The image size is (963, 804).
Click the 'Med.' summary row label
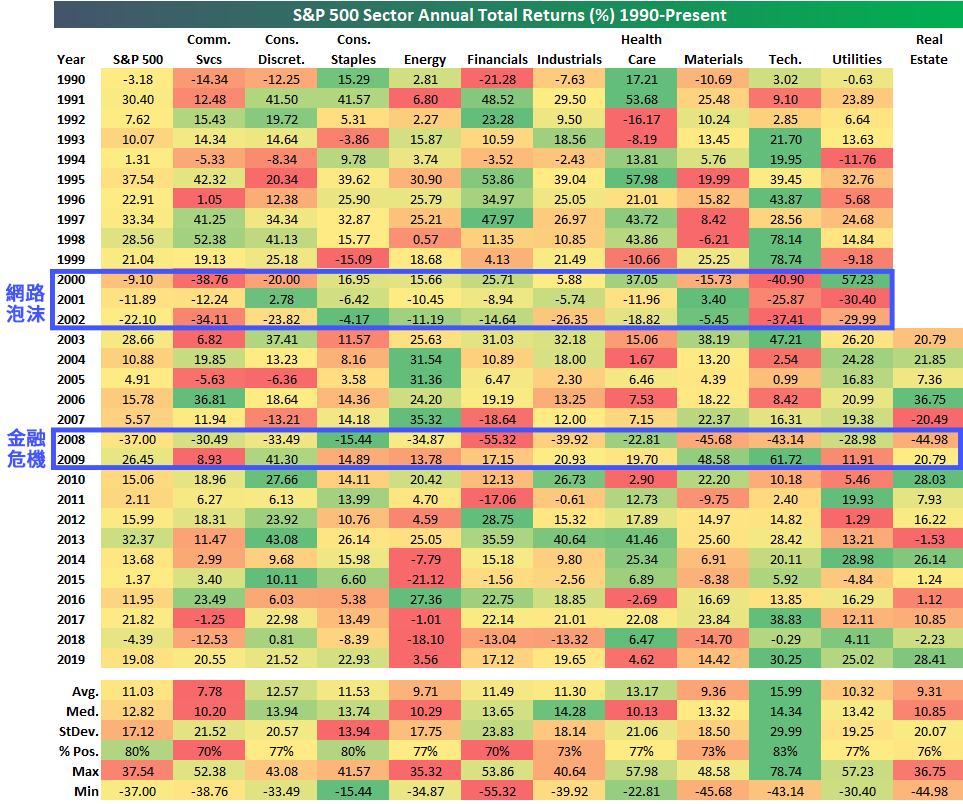coord(82,712)
